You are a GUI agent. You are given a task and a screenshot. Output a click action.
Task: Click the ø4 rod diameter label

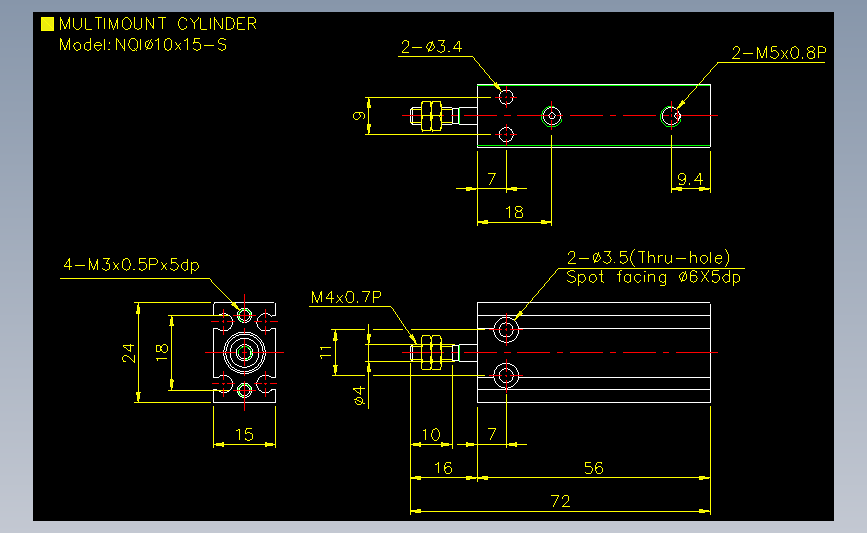[x=359, y=396]
